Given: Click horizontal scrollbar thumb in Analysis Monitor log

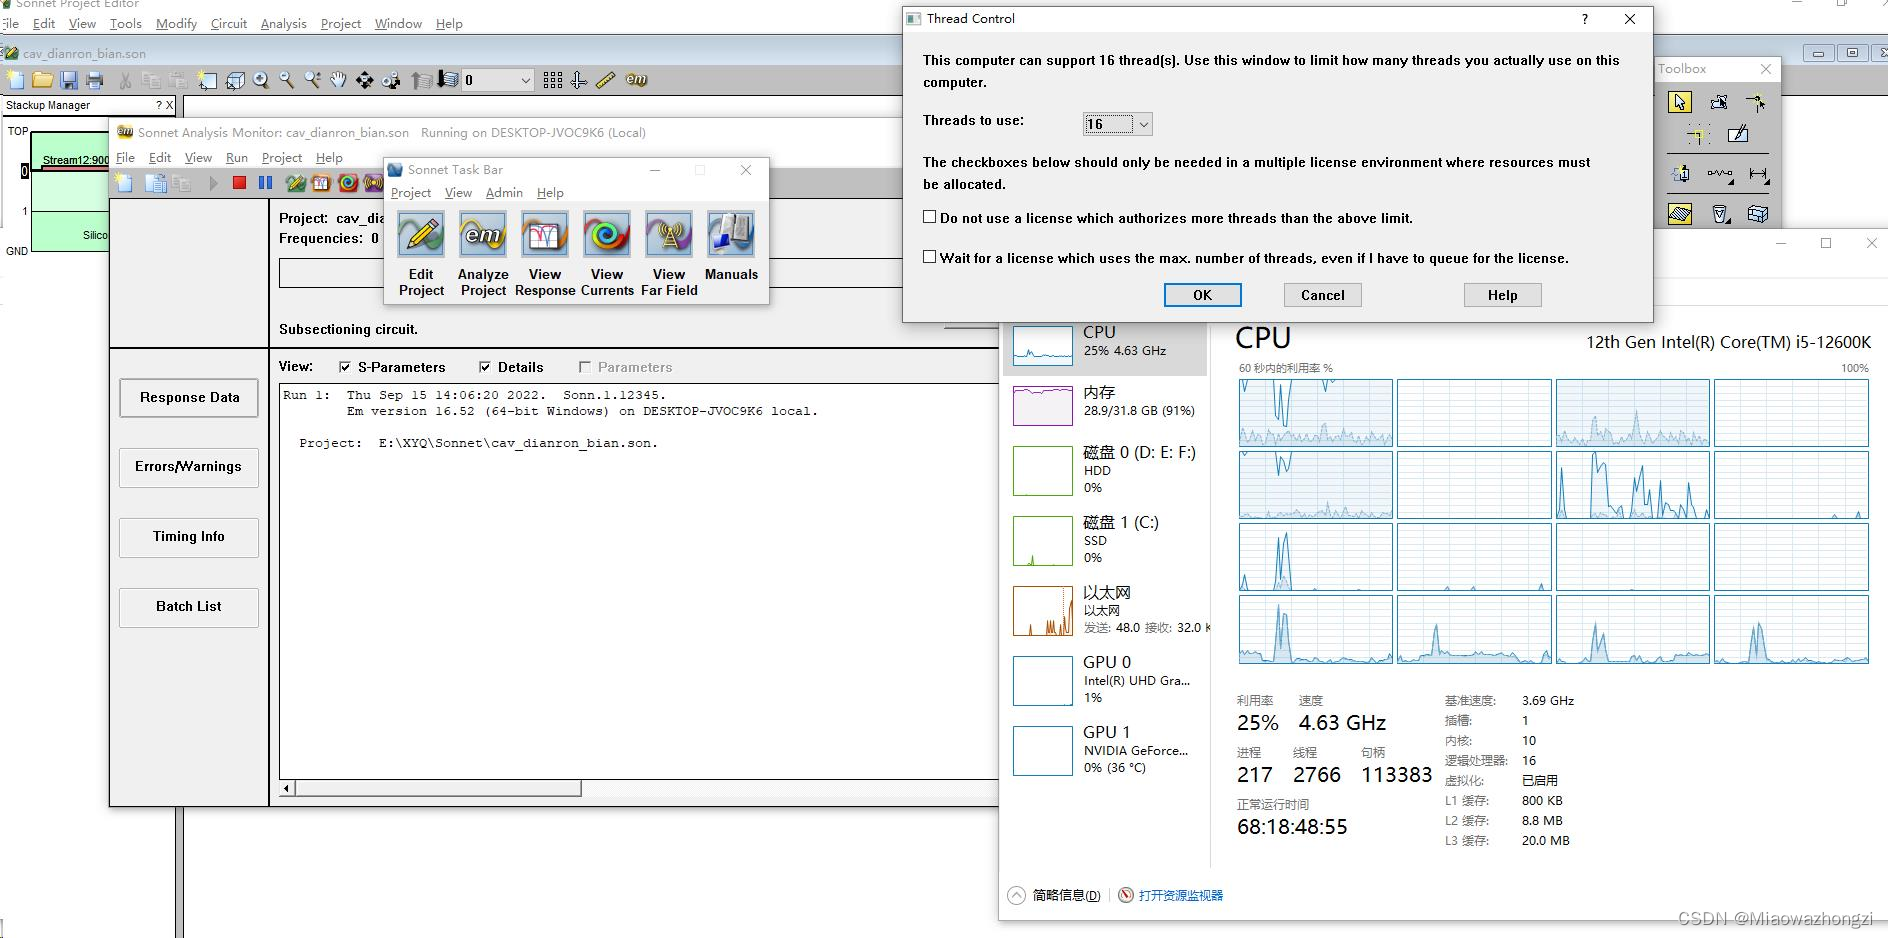Looking at the screenshot, I should point(438,788).
